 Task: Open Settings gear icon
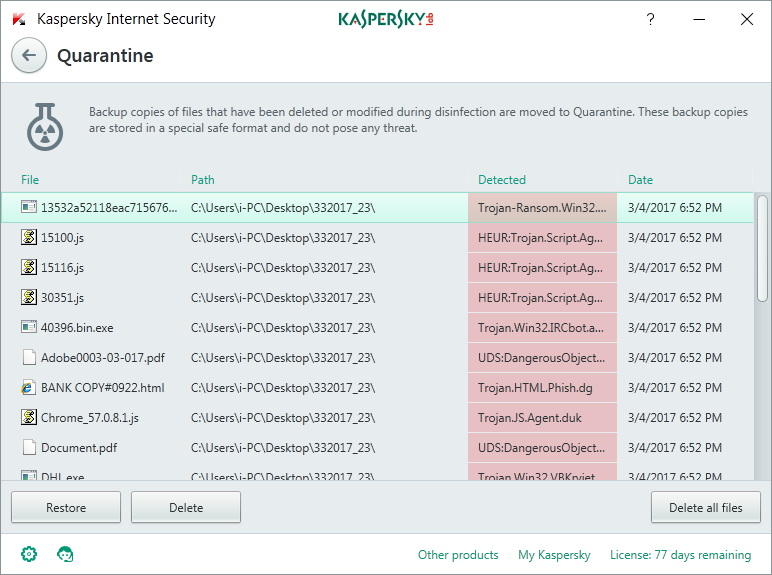[29, 554]
